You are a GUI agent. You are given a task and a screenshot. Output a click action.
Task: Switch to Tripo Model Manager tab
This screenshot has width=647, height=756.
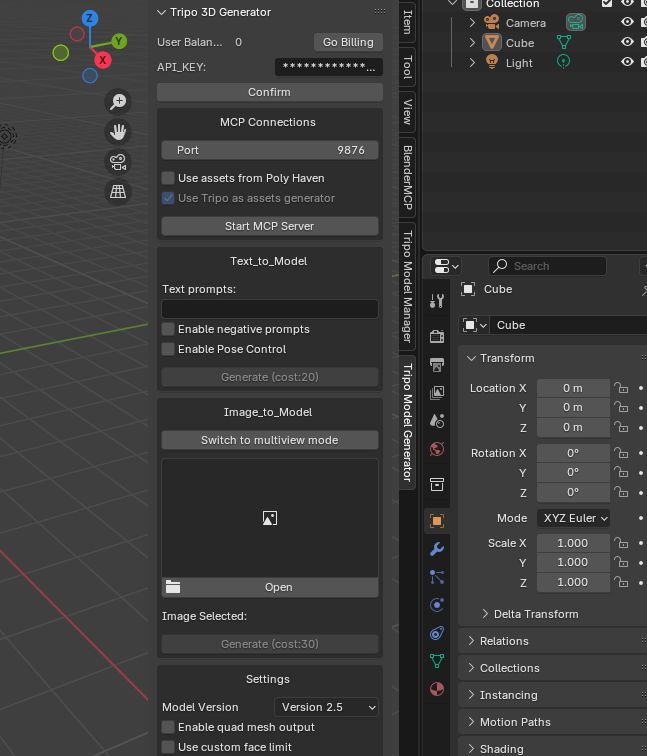pos(408,286)
